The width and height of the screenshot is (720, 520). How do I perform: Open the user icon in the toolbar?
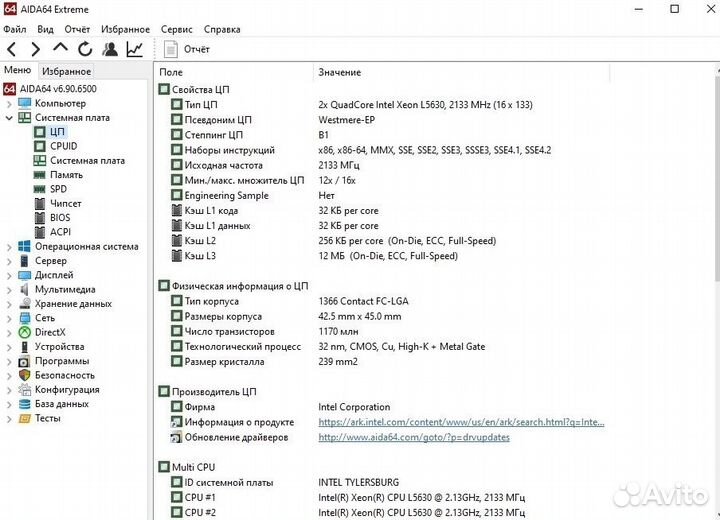tap(110, 49)
